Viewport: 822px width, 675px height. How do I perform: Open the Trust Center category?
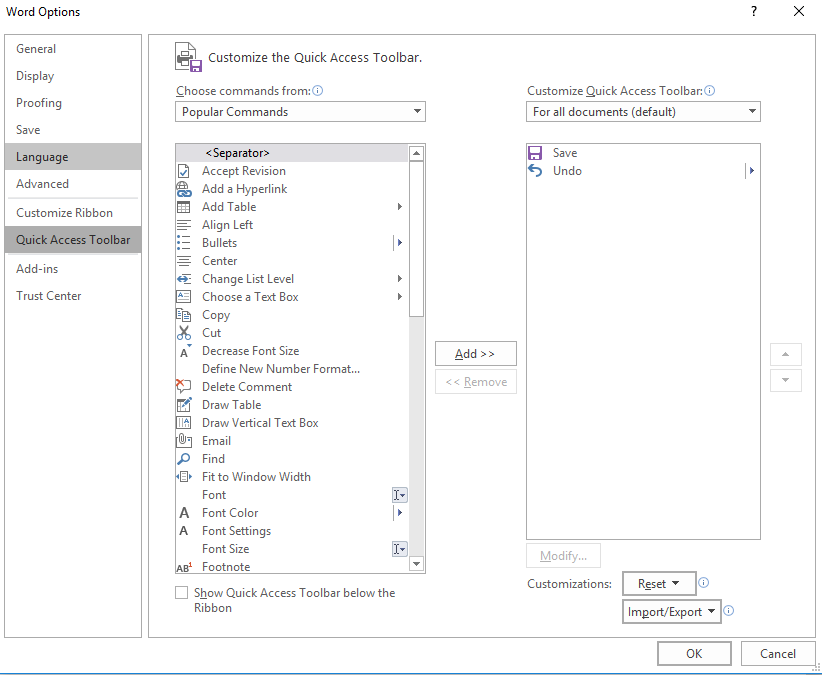(x=73, y=296)
